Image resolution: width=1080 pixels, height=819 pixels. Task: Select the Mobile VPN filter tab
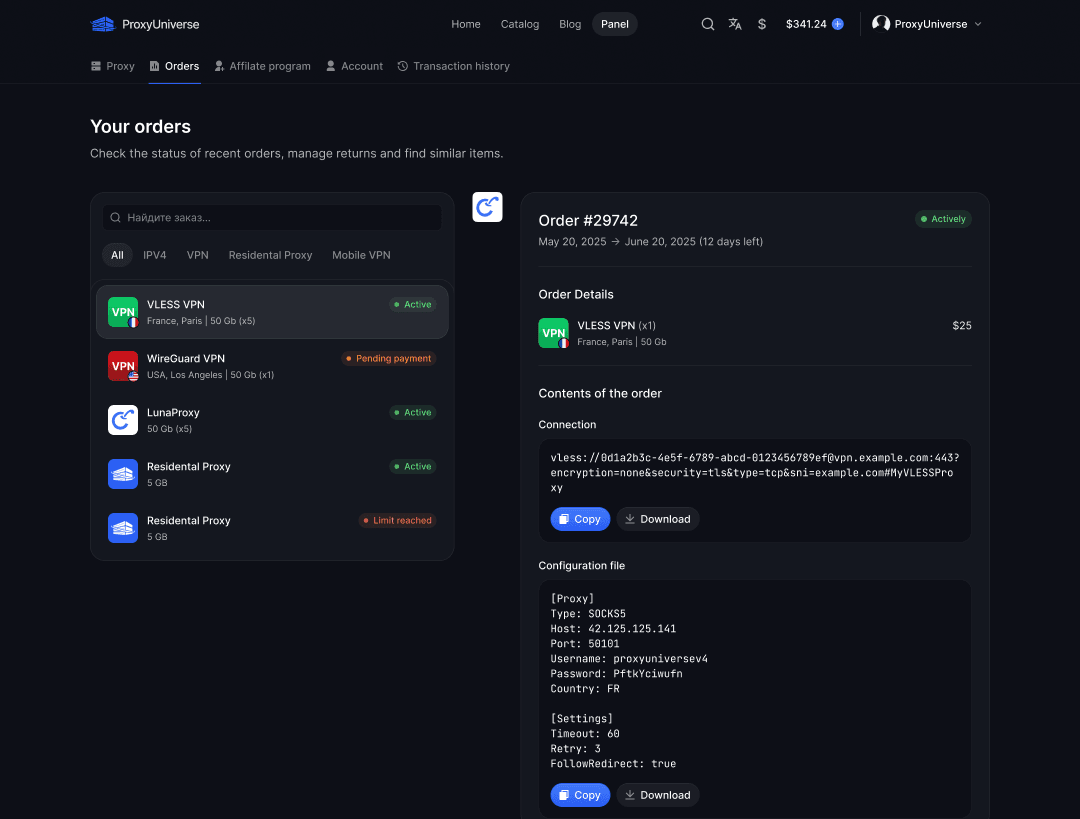pyautogui.click(x=361, y=255)
